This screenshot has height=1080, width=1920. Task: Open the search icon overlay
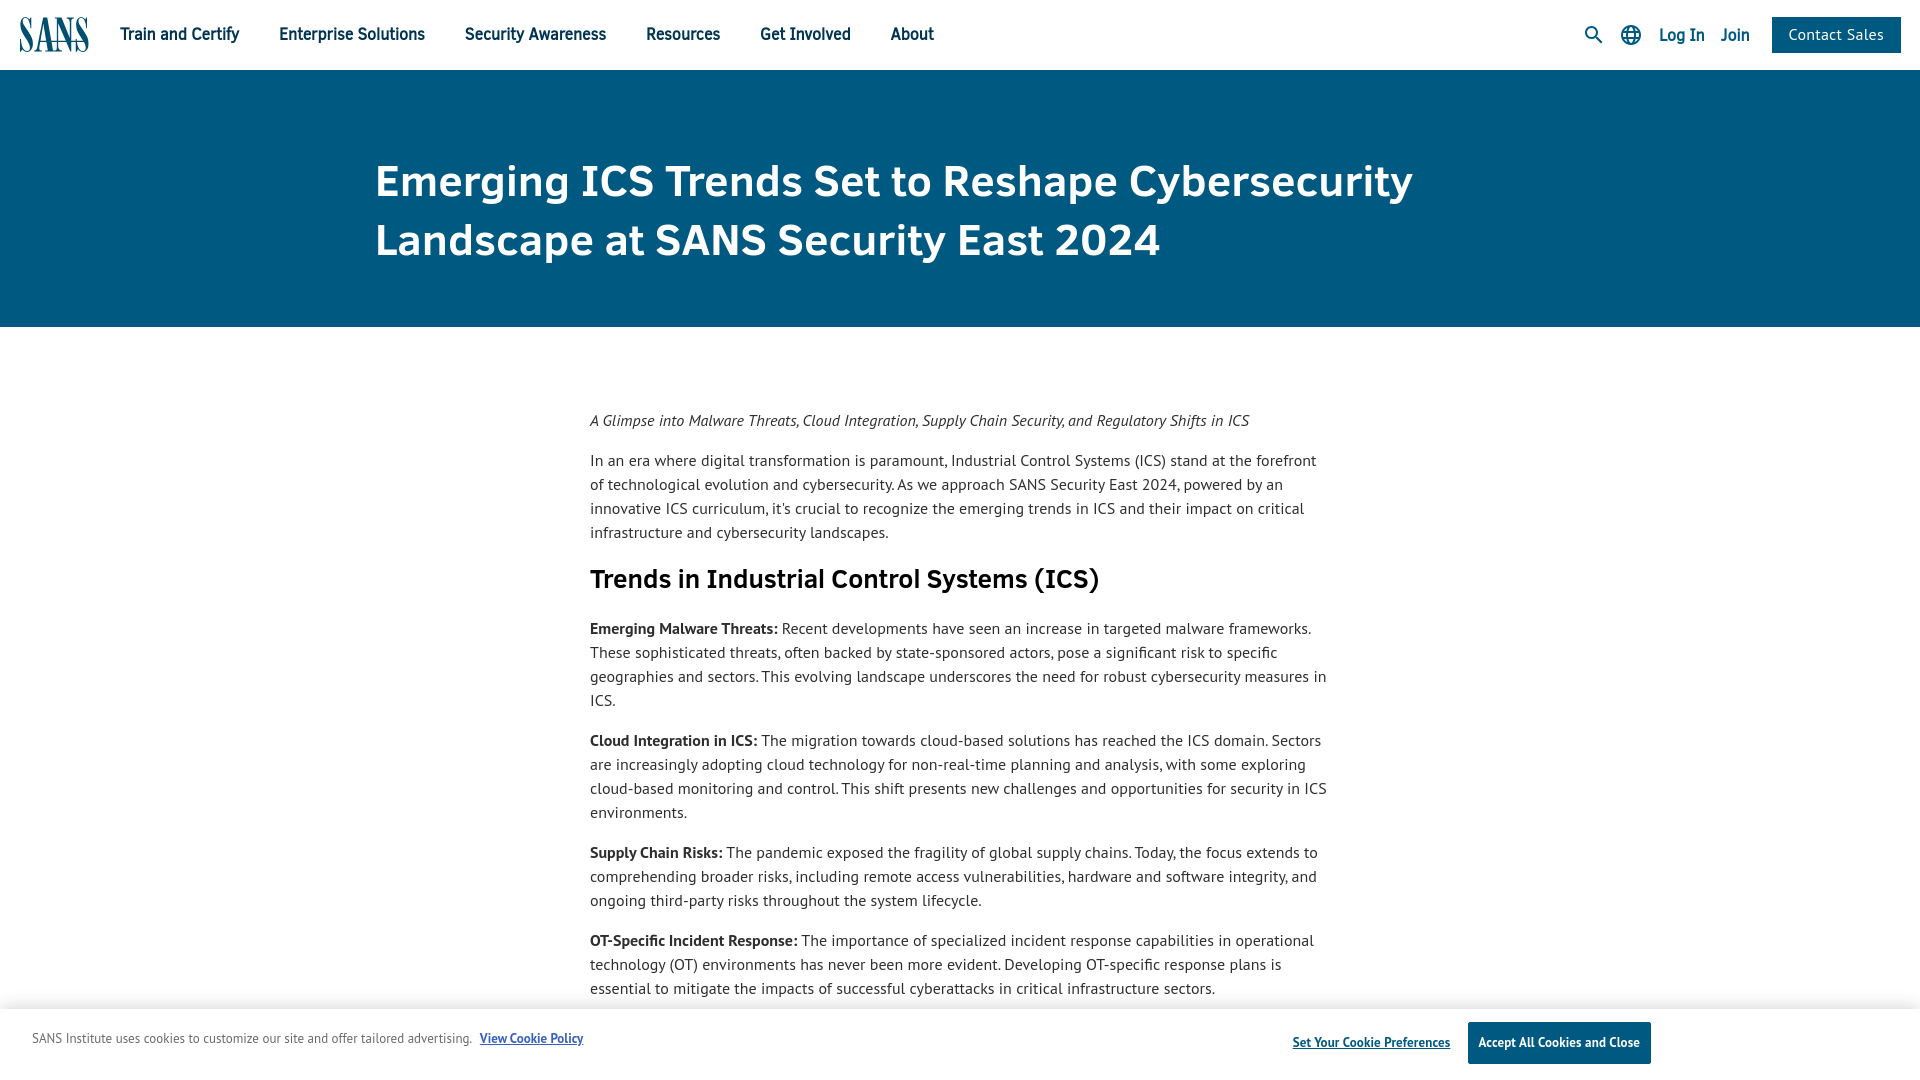pyautogui.click(x=1593, y=34)
